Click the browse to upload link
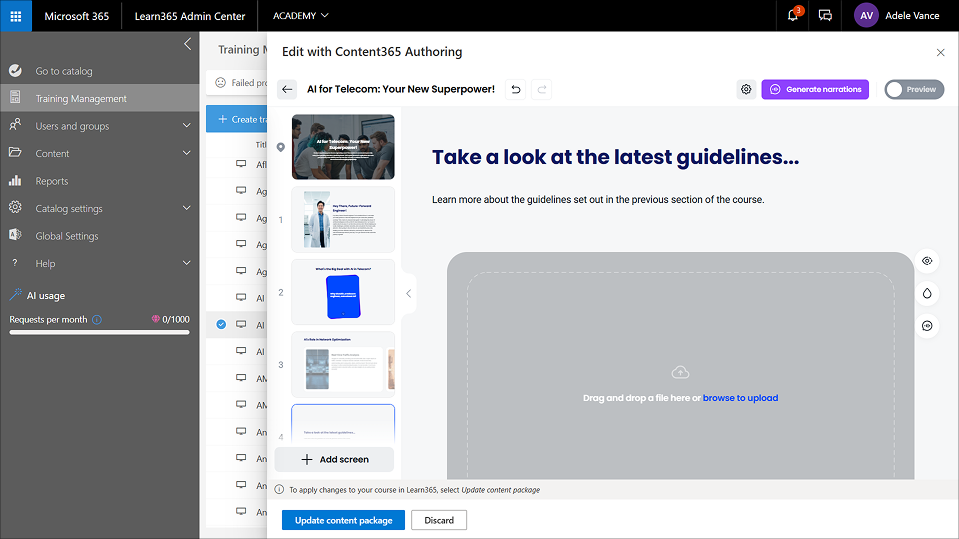Image resolution: width=959 pixels, height=539 pixels. 740,398
